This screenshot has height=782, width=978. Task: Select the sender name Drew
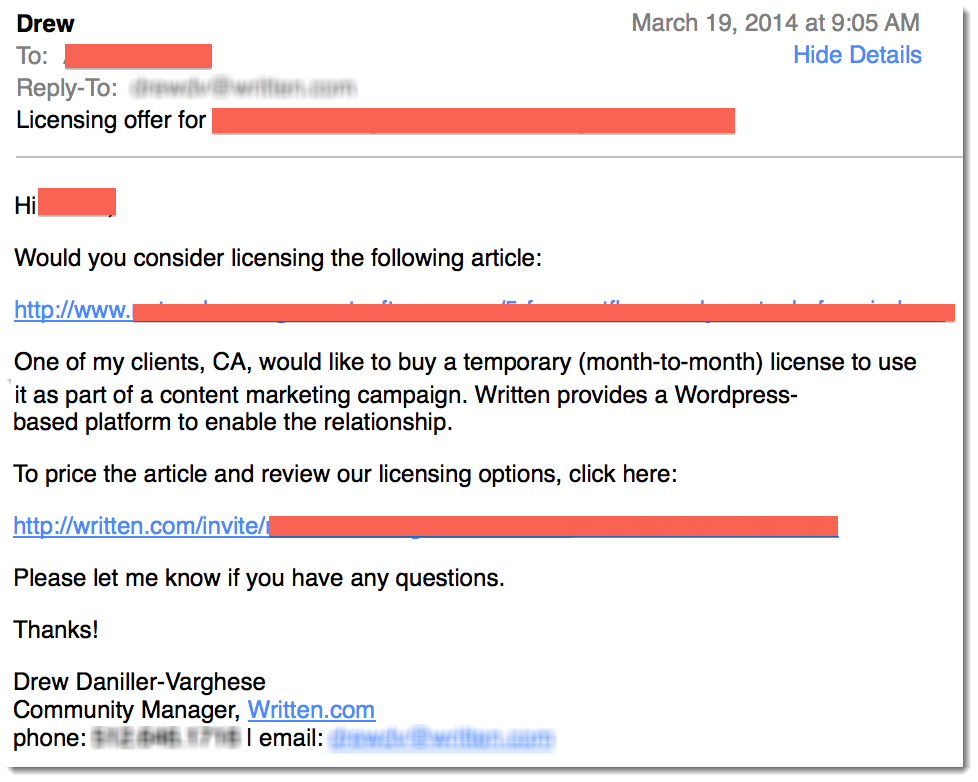[46, 24]
